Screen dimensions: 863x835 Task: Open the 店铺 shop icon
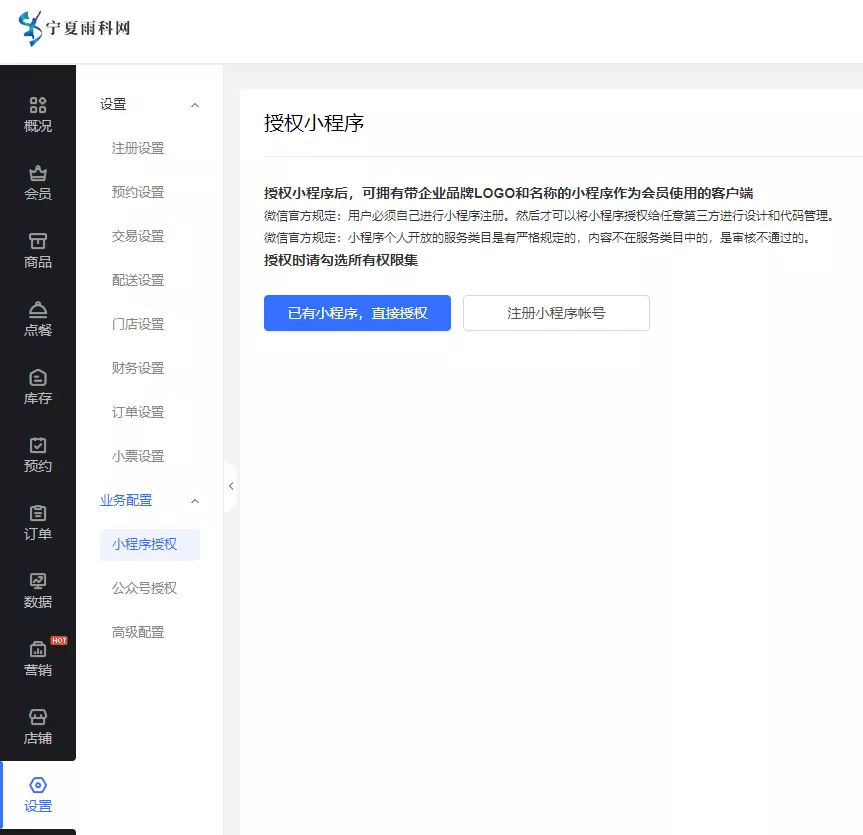click(37, 717)
